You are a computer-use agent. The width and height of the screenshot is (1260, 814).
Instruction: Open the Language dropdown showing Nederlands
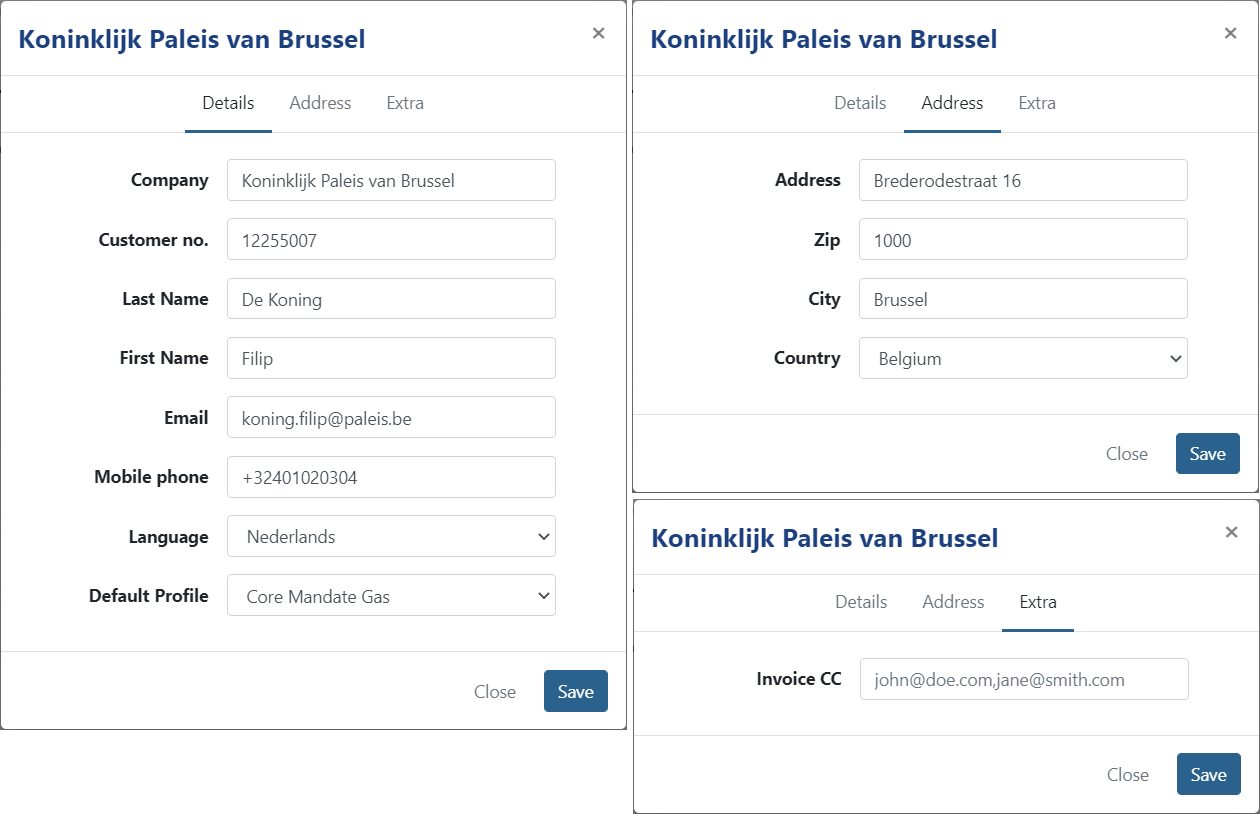pos(391,537)
